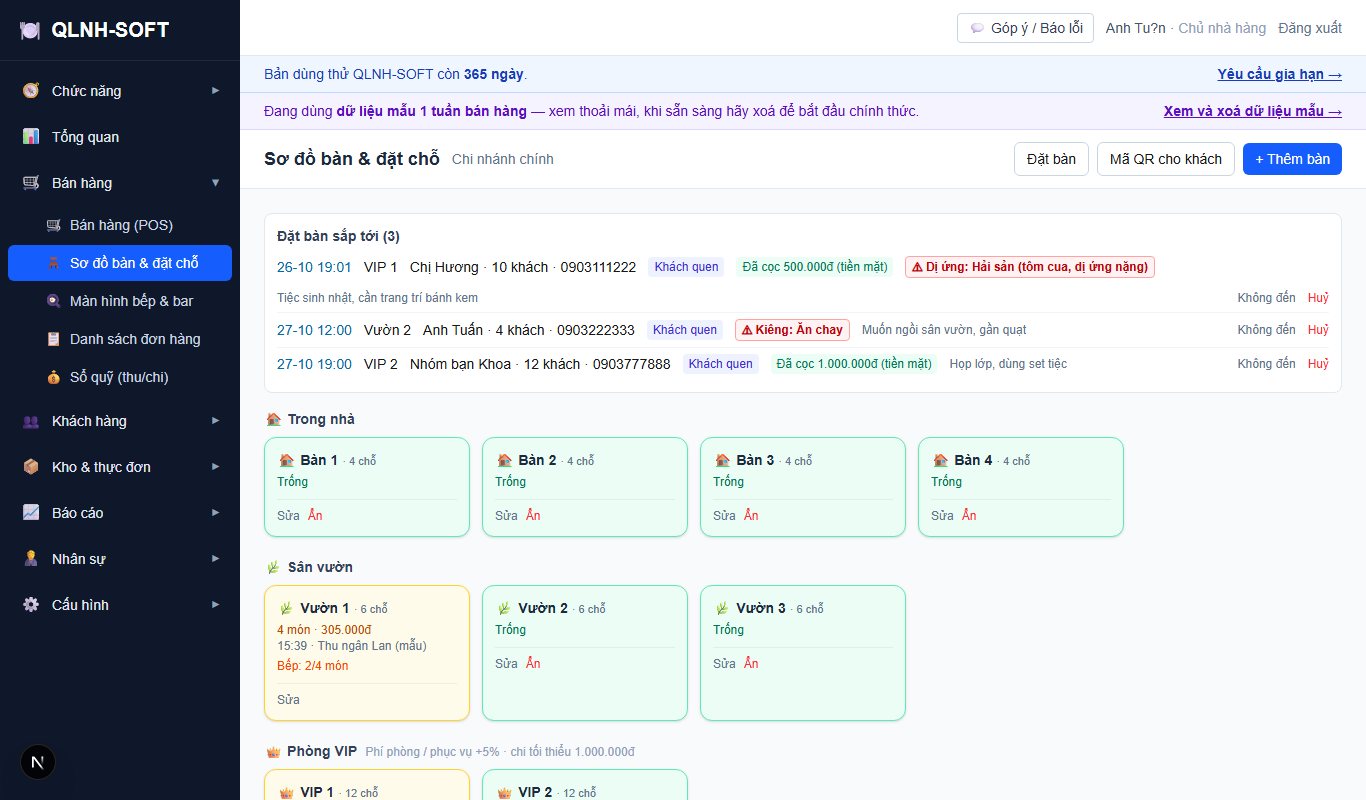Expand the Báo cáo submenu arrow
The height and width of the screenshot is (800, 1366).
[x=215, y=513]
